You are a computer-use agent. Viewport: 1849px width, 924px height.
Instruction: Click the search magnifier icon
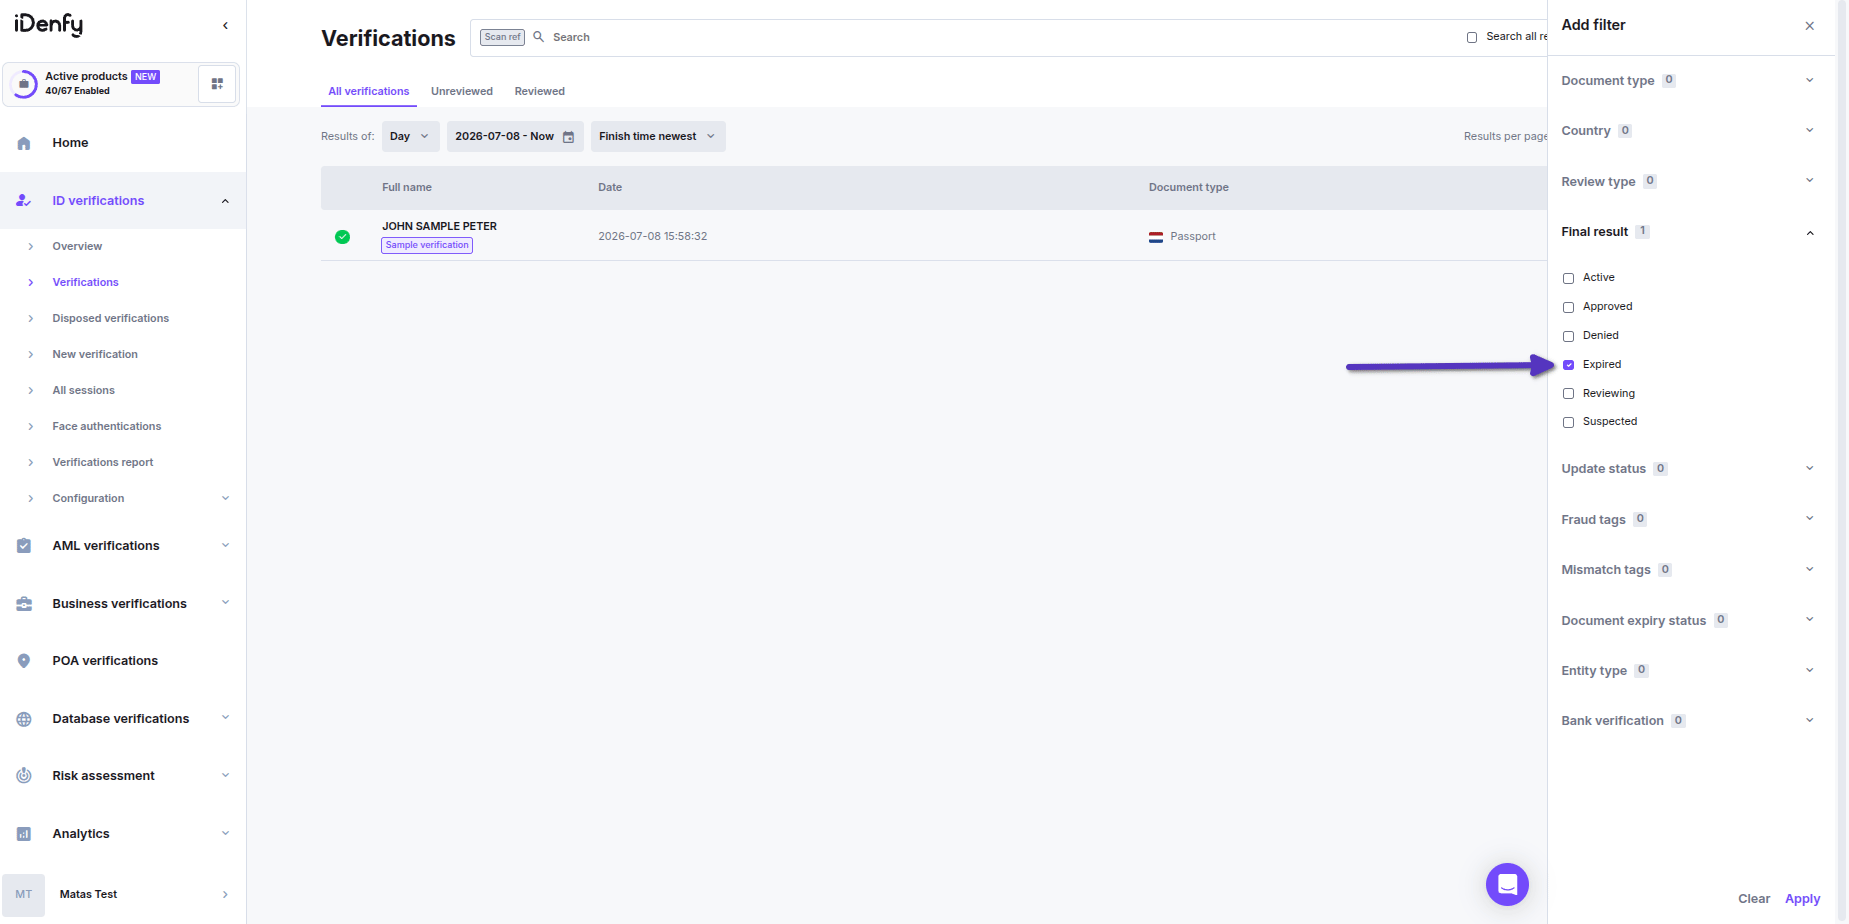point(539,37)
